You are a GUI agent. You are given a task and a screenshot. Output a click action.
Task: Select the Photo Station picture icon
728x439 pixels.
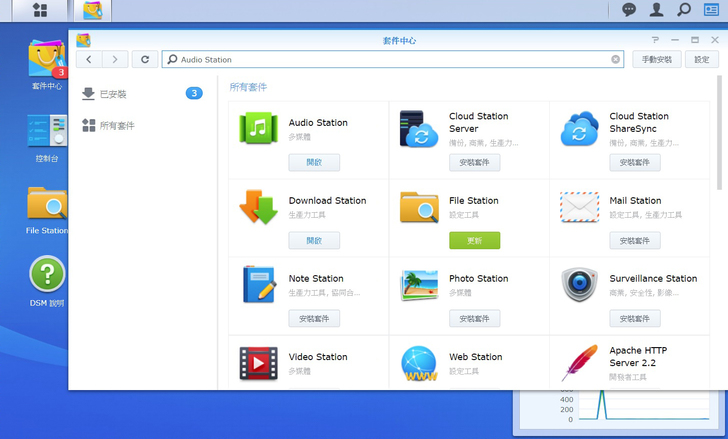click(419, 285)
